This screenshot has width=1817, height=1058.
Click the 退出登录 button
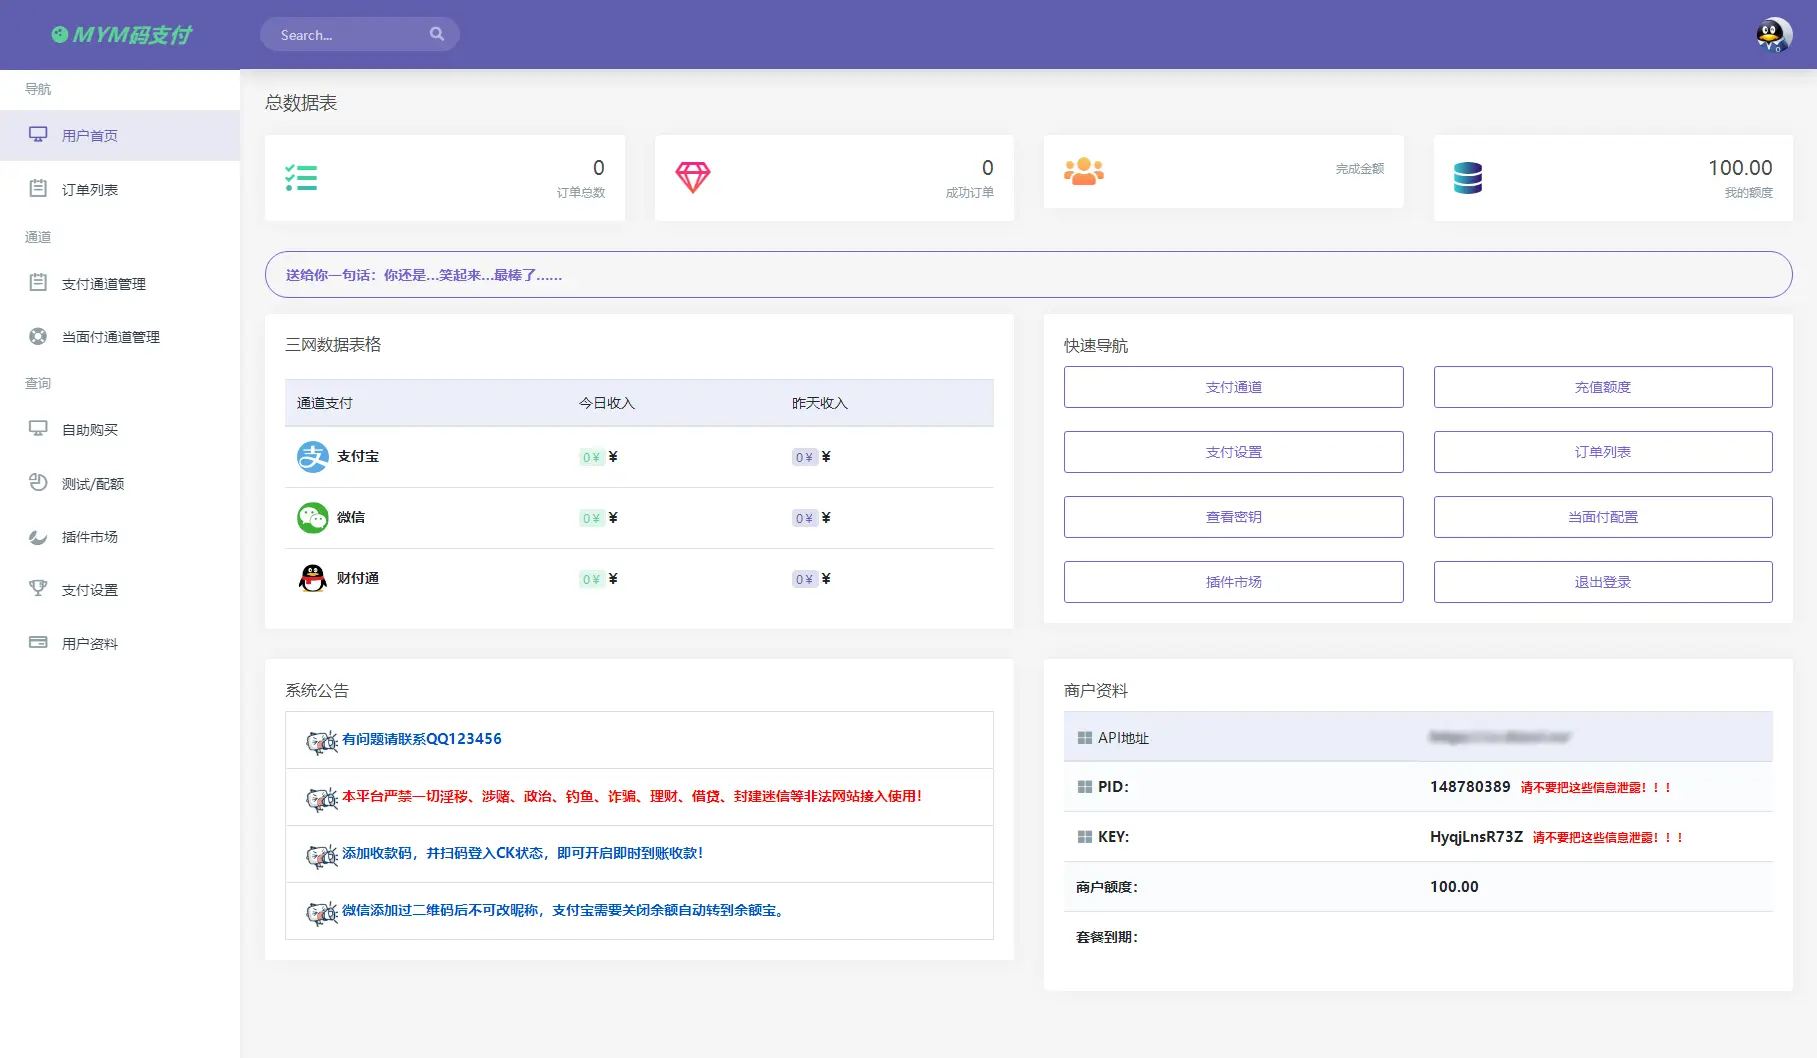1601,581
